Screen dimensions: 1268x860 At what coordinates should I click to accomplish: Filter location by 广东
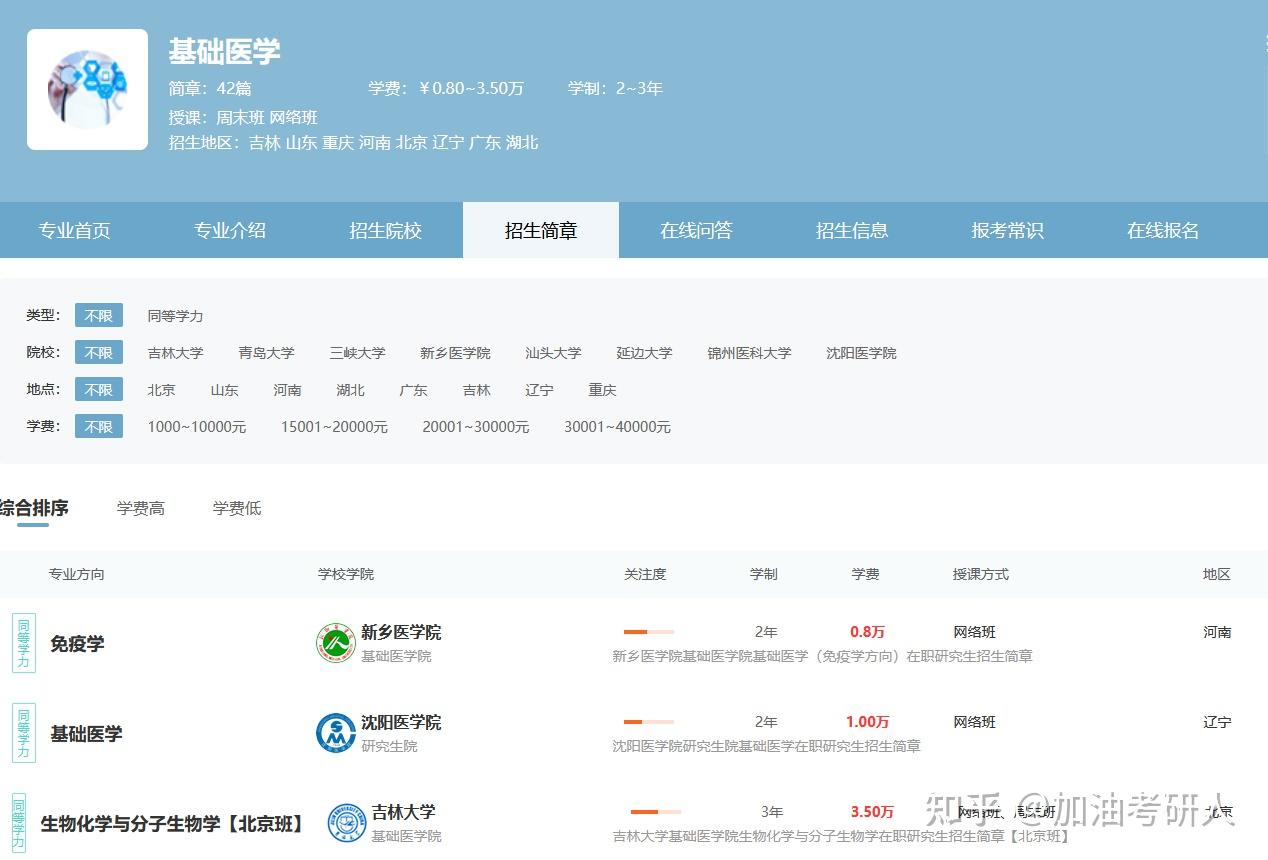pyautogui.click(x=413, y=389)
